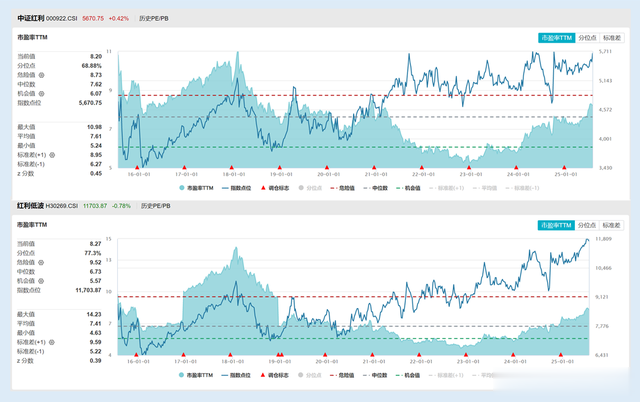Open the 危险值 info icon in bottom panel
The width and height of the screenshot is (640, 402).
[41, 262]
